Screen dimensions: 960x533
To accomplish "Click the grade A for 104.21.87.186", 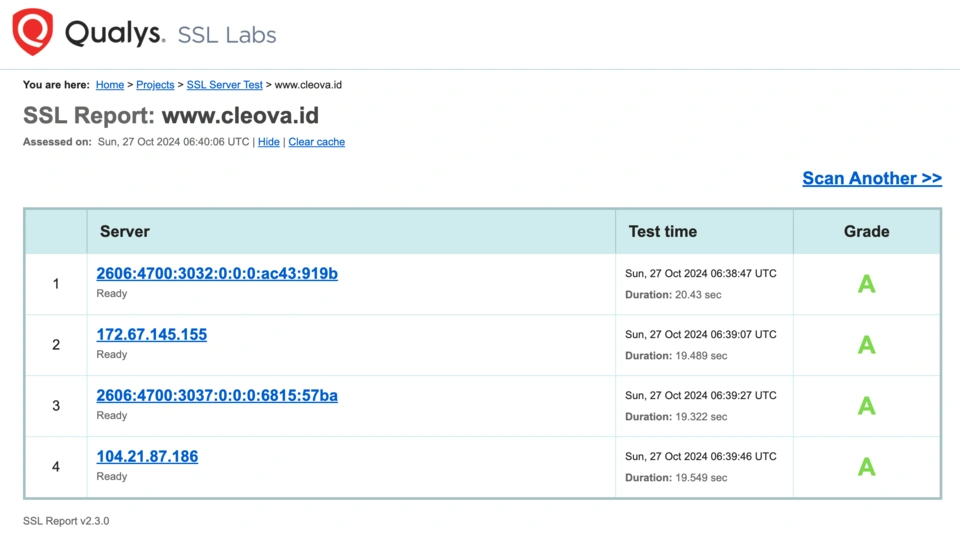I will (866, 467).
